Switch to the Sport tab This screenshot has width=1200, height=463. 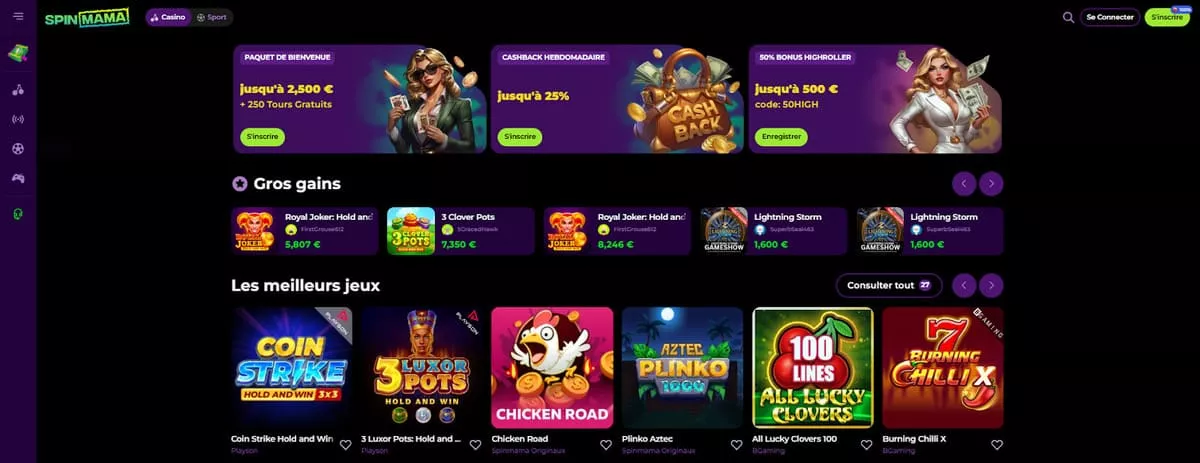(x=212, y=17)
